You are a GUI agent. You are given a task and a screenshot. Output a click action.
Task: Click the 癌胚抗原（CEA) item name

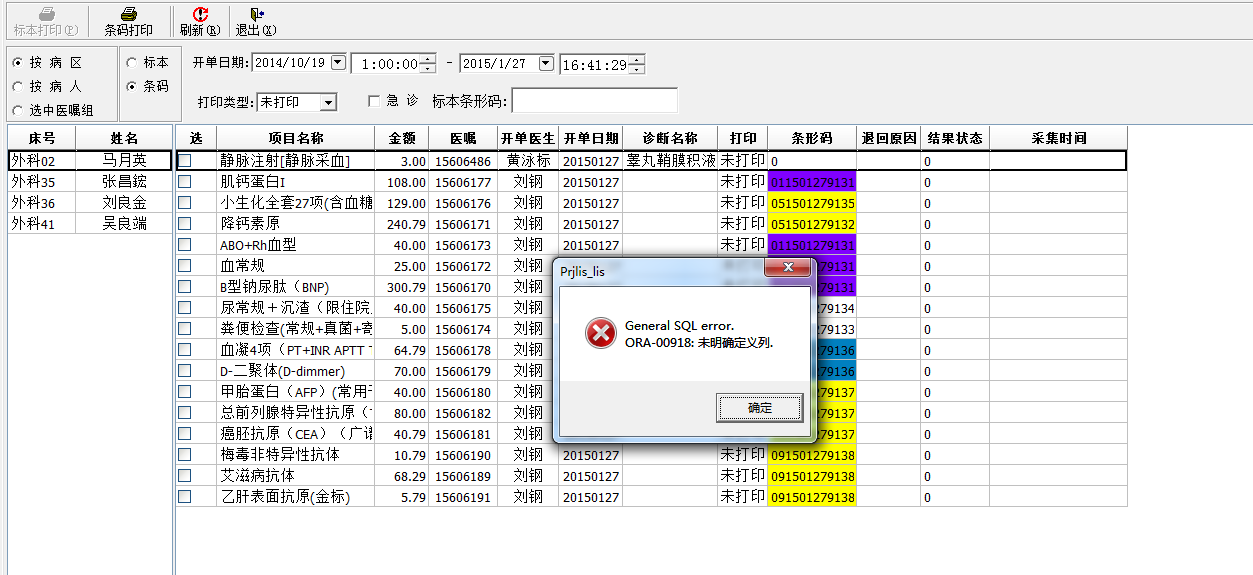tap(296, 433)
